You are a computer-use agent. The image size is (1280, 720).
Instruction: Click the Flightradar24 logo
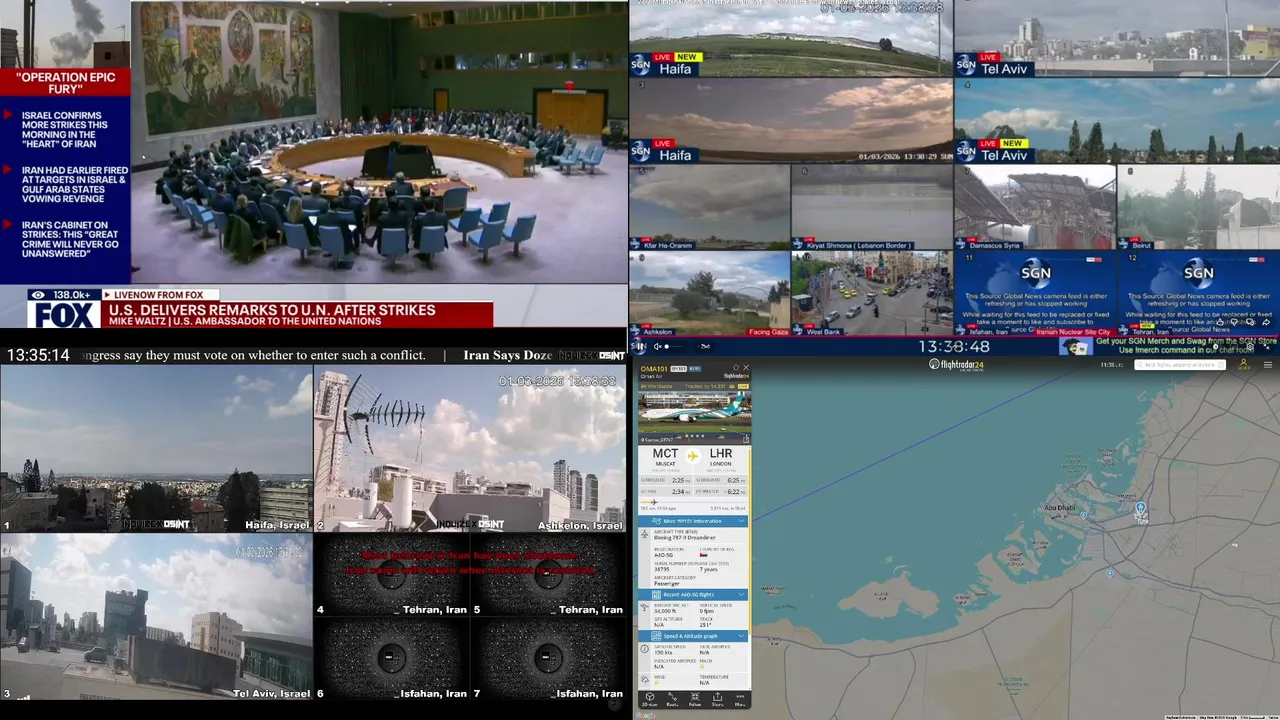(x=956, y=365)
